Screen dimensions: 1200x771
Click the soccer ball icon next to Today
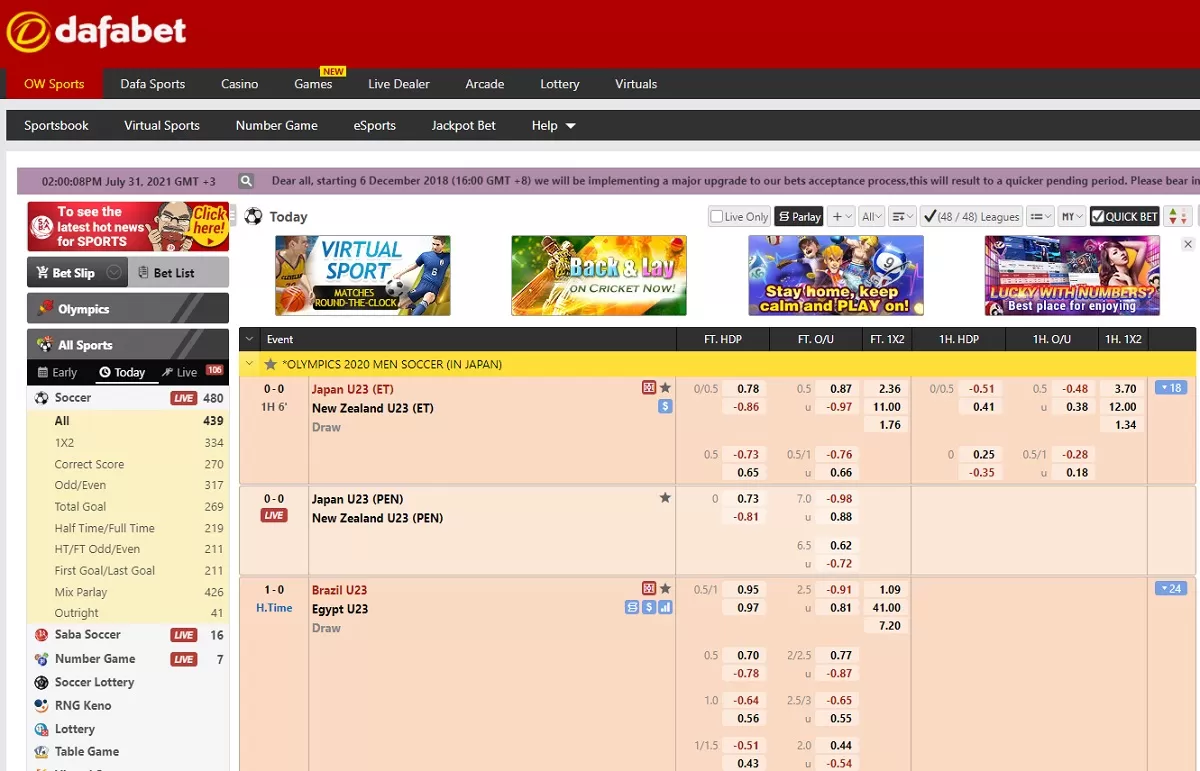click(253, 216)
